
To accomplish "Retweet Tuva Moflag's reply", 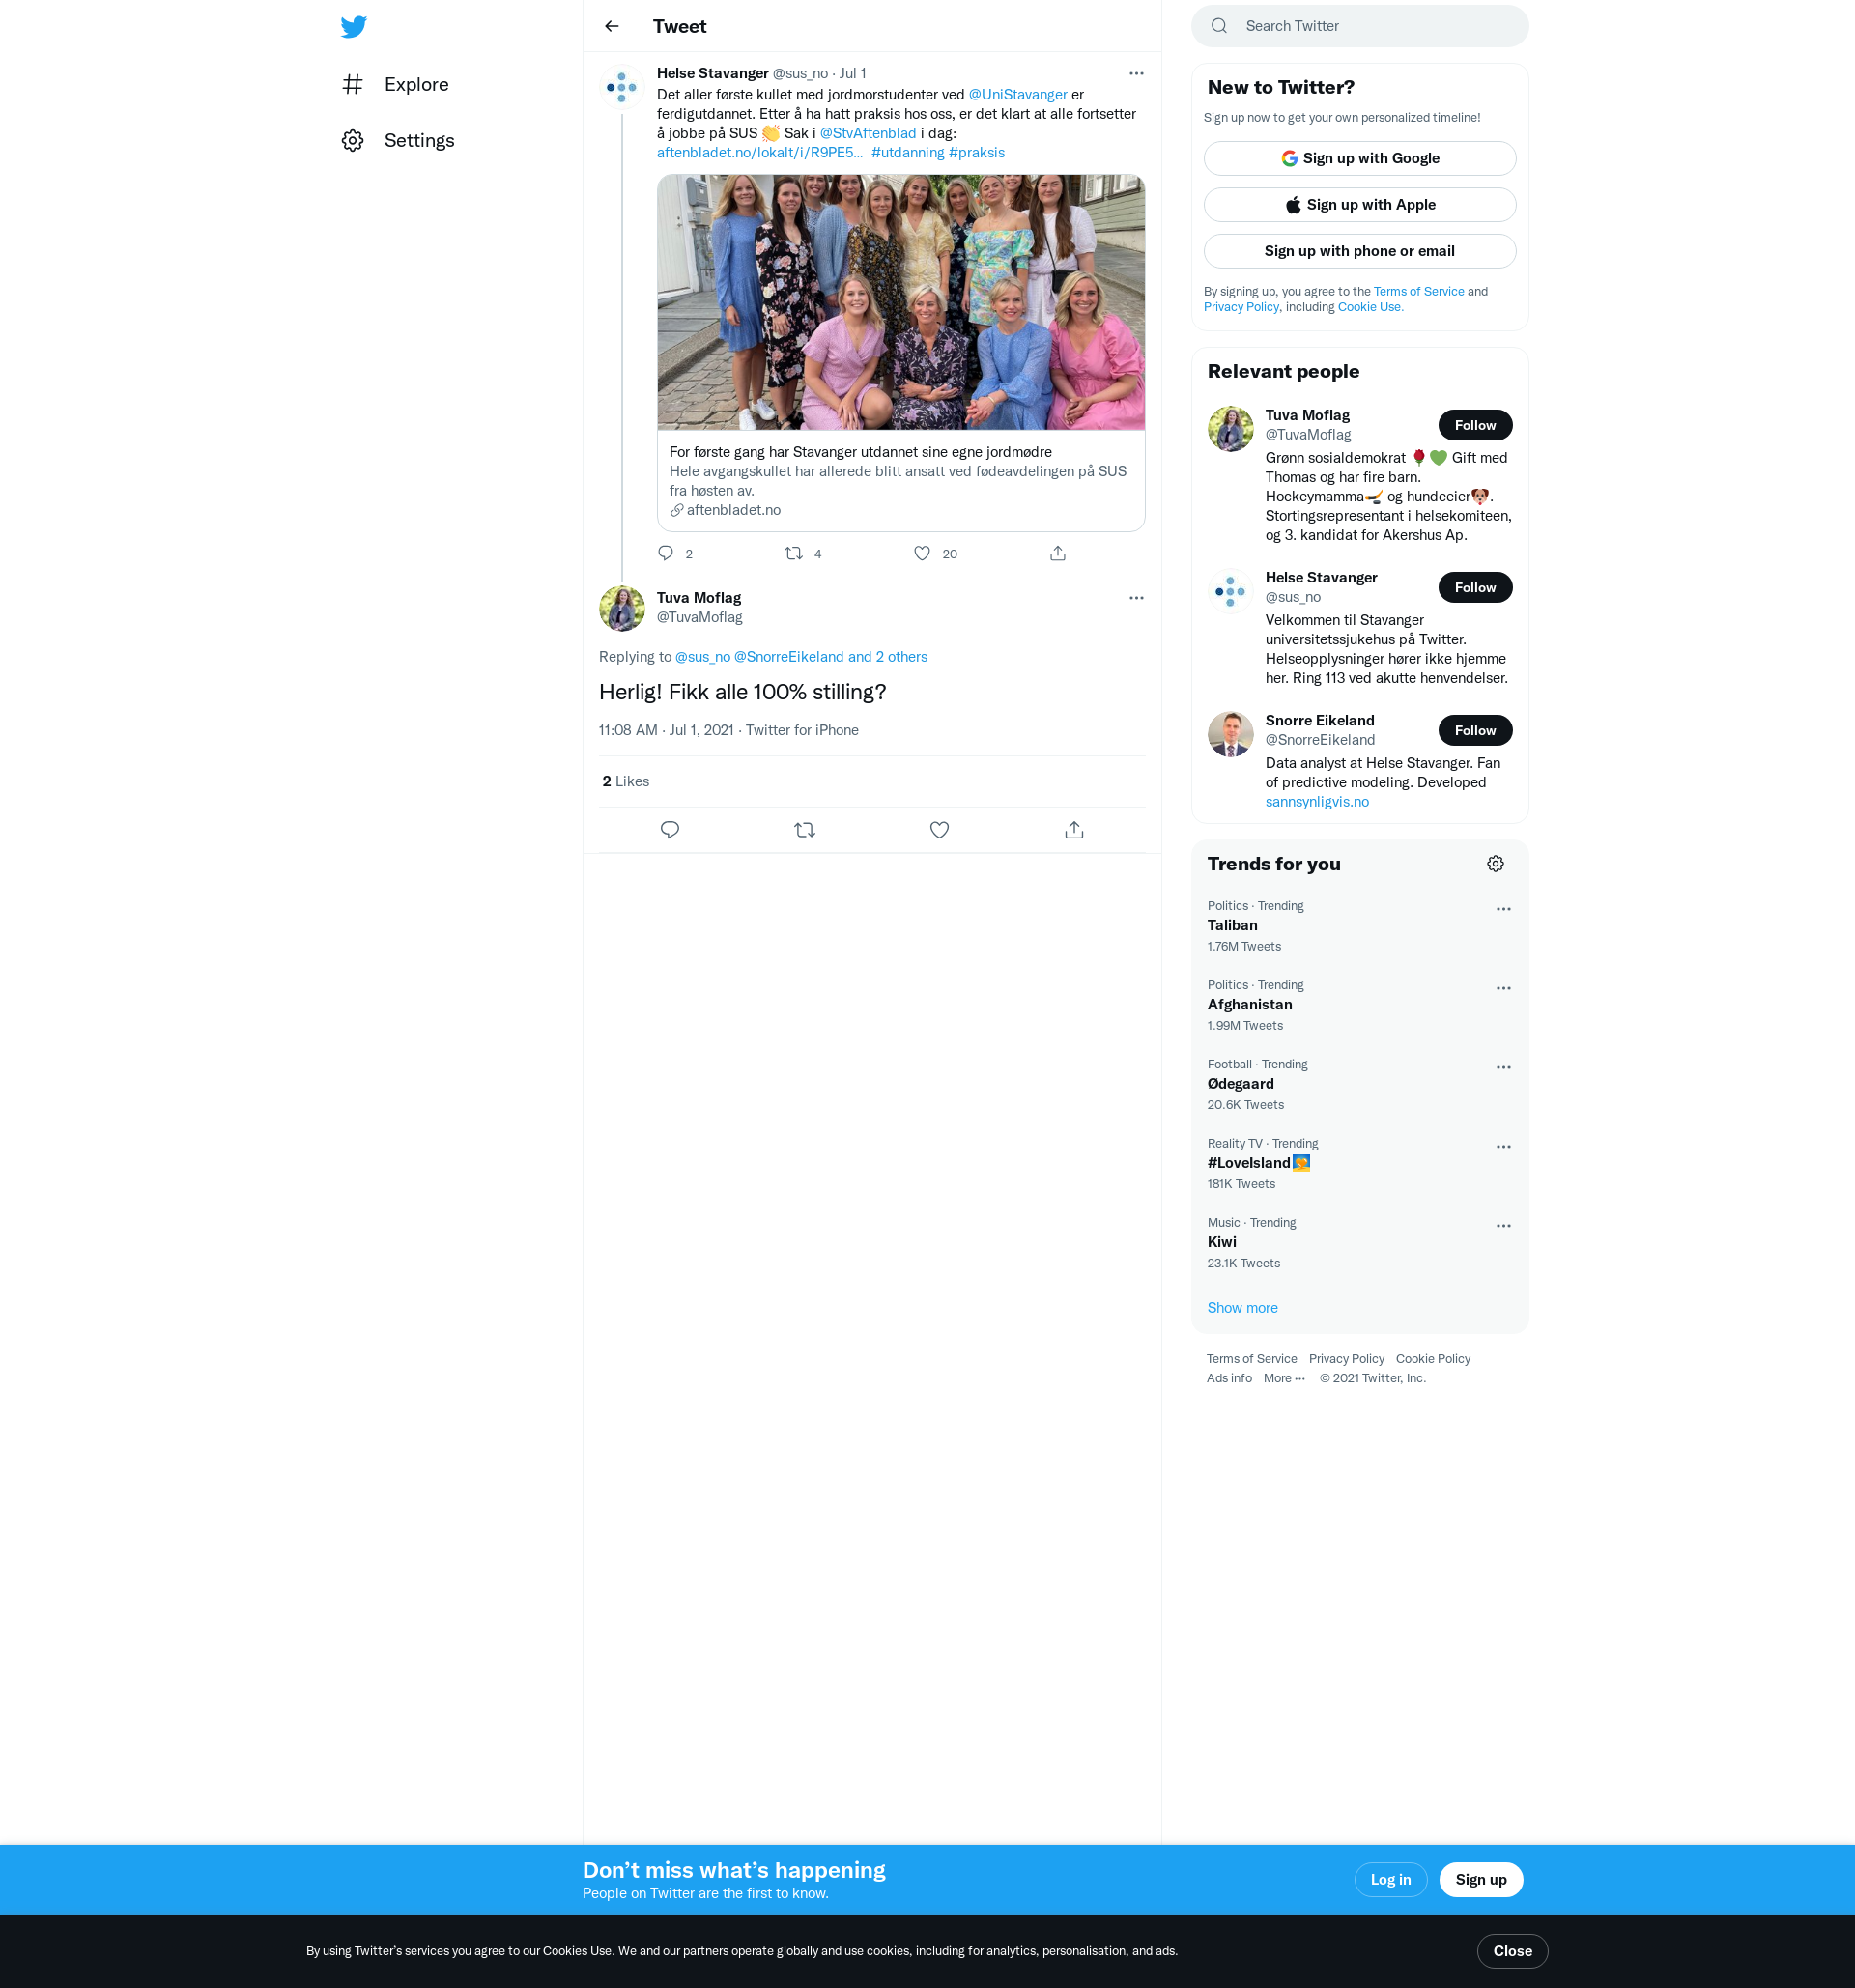I will pyautogui.click(x=805, y=830).
